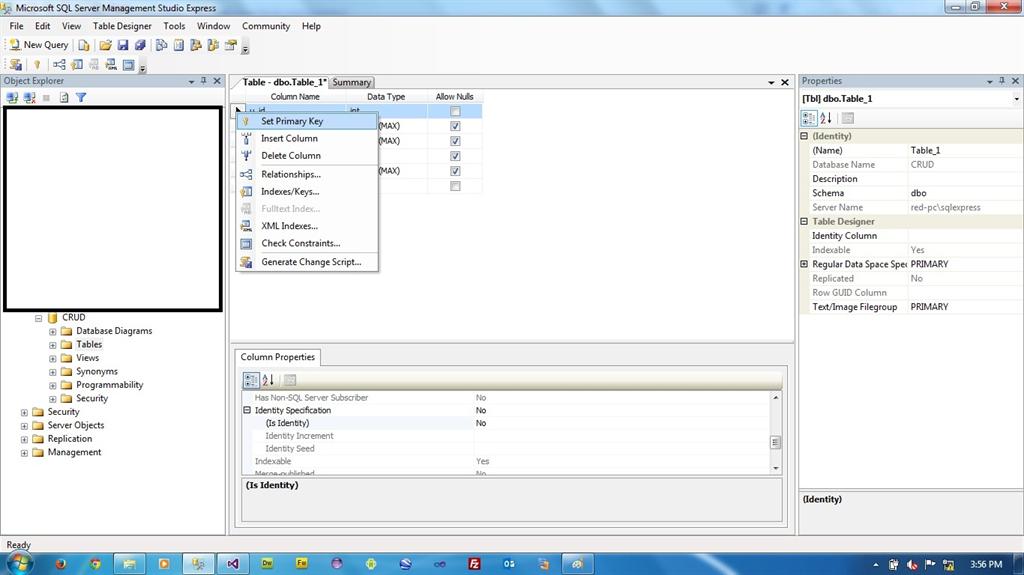Click the Open File folder icon
Screen dimensions: 1024x575
pyautogui.click(x=105, y=45)
